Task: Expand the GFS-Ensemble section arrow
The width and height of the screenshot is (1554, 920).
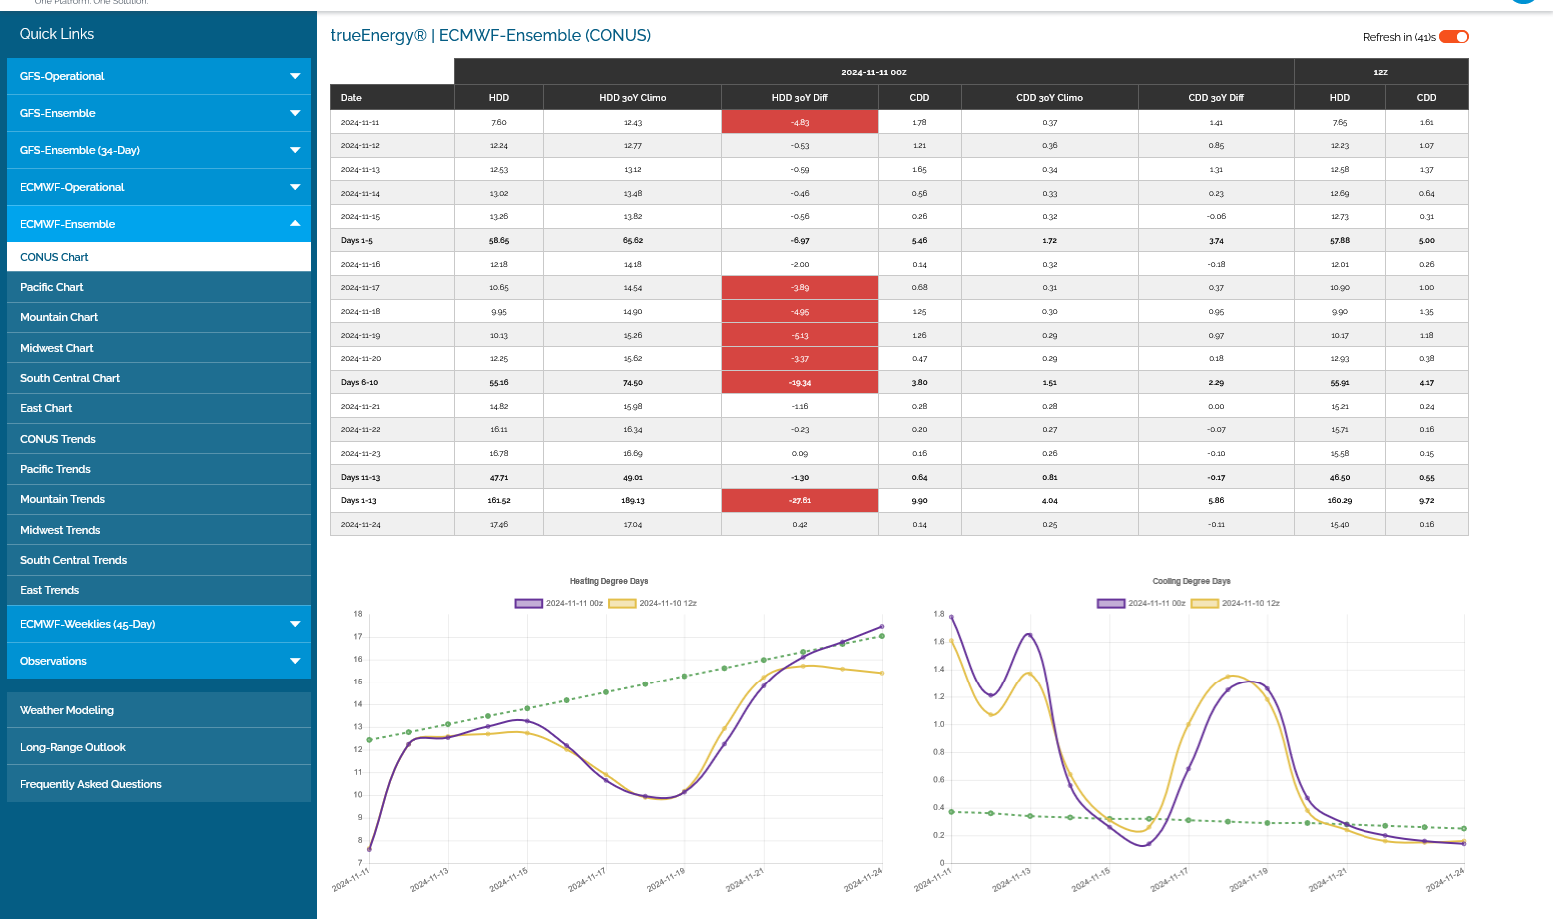Action: 295,113
